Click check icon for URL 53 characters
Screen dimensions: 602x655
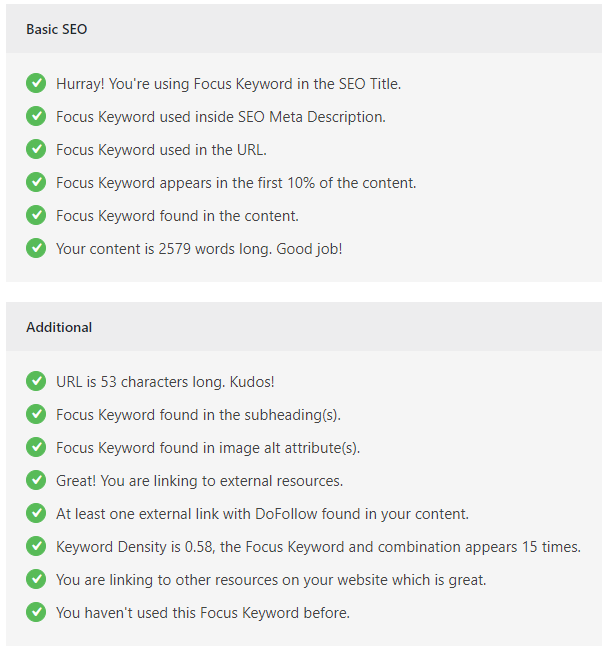pyautogui.click(x=36, y=381)
